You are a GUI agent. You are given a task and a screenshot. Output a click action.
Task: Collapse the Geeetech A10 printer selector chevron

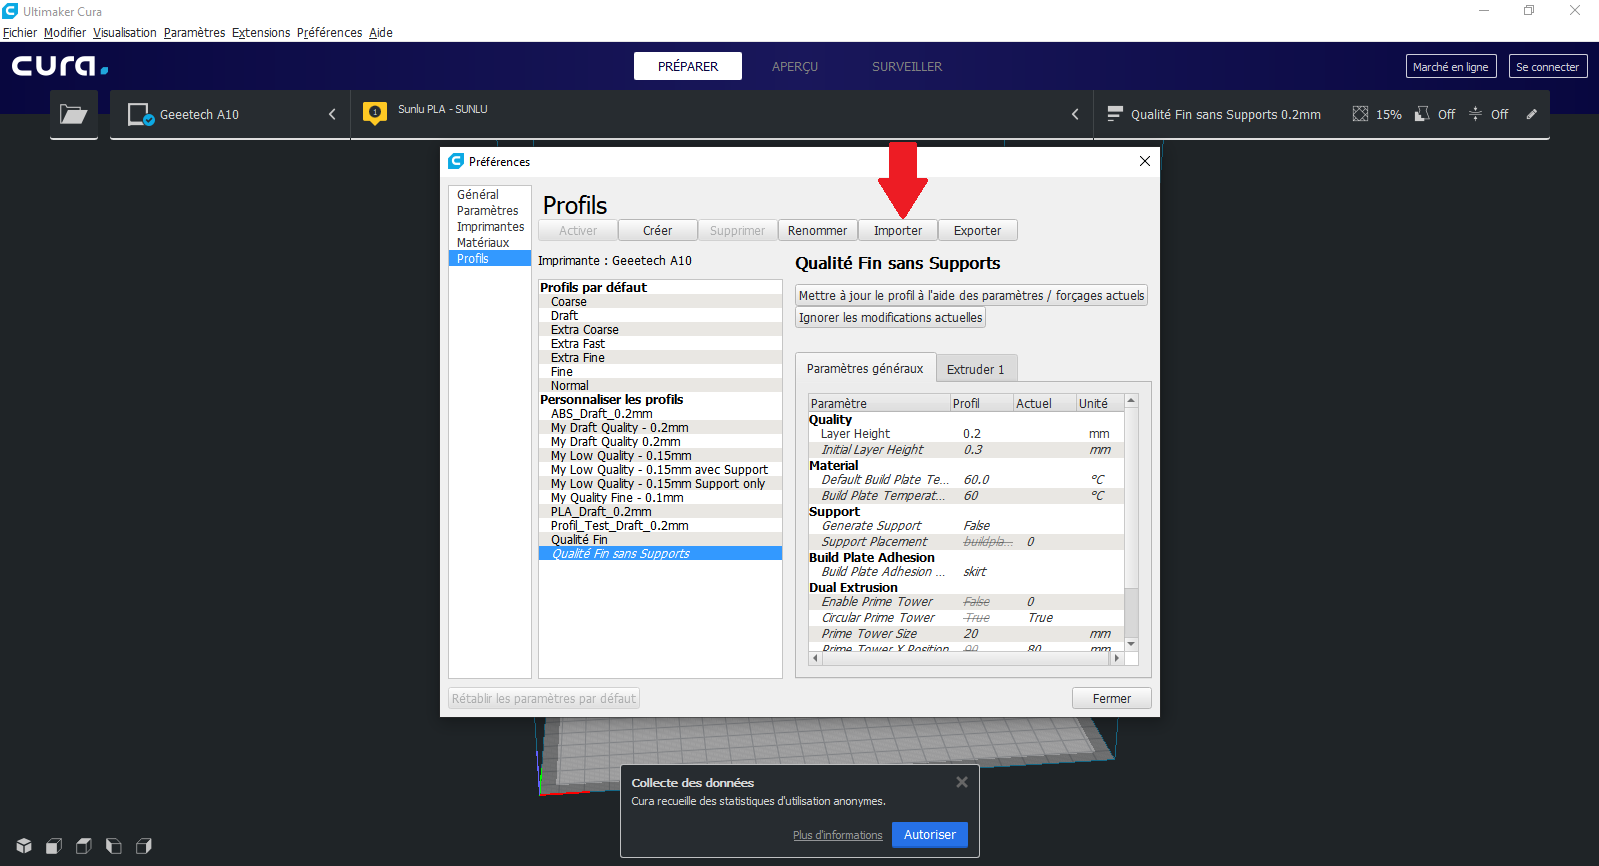[x=332, y=114]
